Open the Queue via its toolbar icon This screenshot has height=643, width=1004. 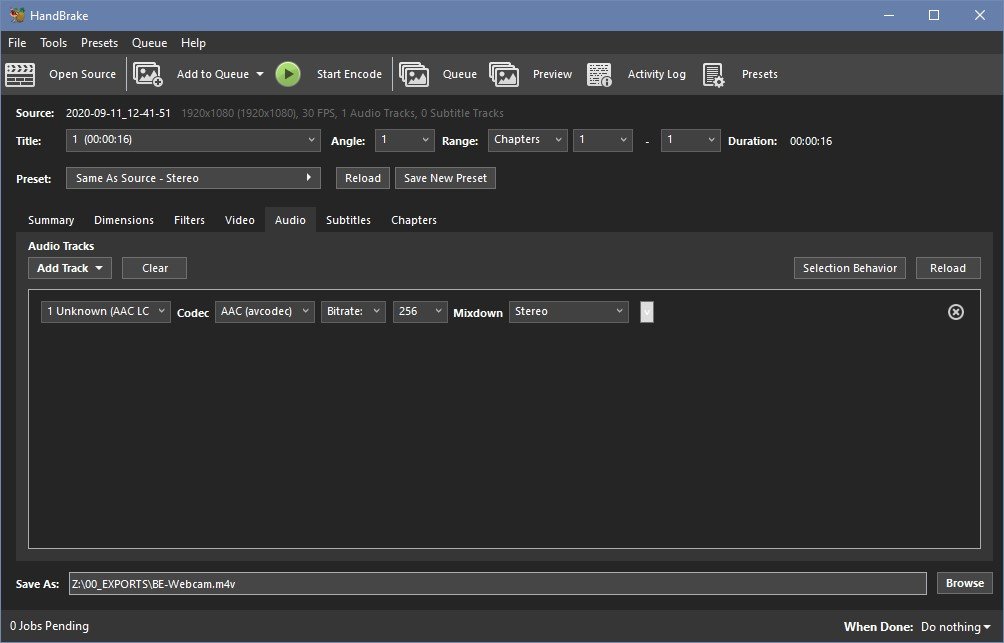click(413, 74)
